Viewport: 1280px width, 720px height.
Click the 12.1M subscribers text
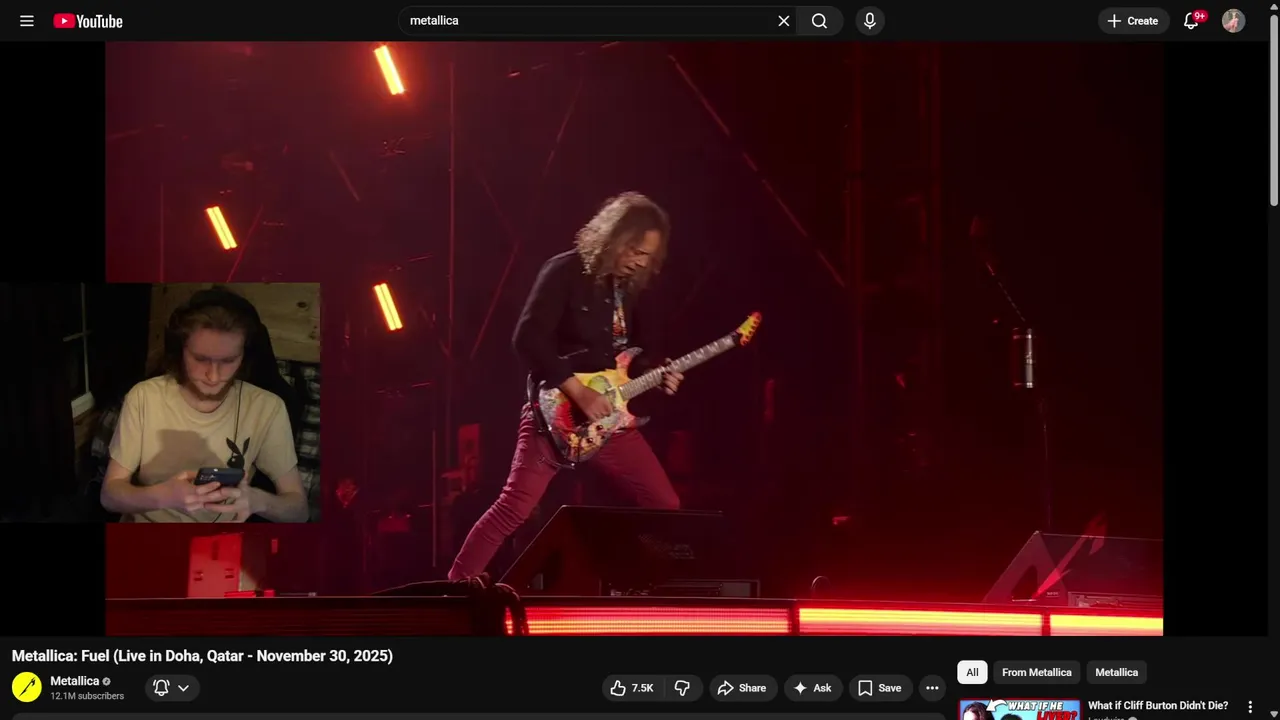point(88,696)
